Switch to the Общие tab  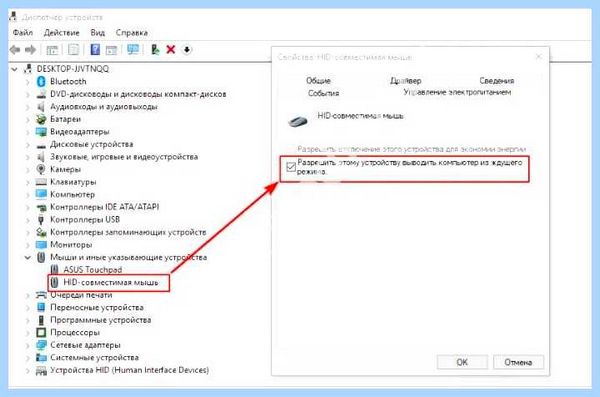318,80
